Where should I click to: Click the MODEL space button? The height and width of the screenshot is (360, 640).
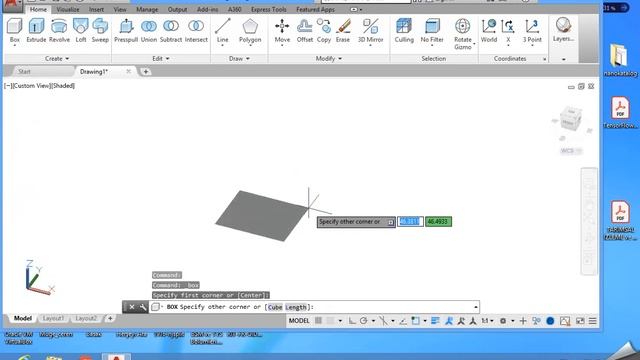[x=299, y=321]
